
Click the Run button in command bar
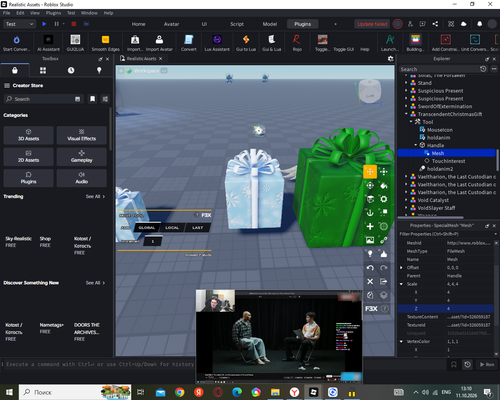487,364
